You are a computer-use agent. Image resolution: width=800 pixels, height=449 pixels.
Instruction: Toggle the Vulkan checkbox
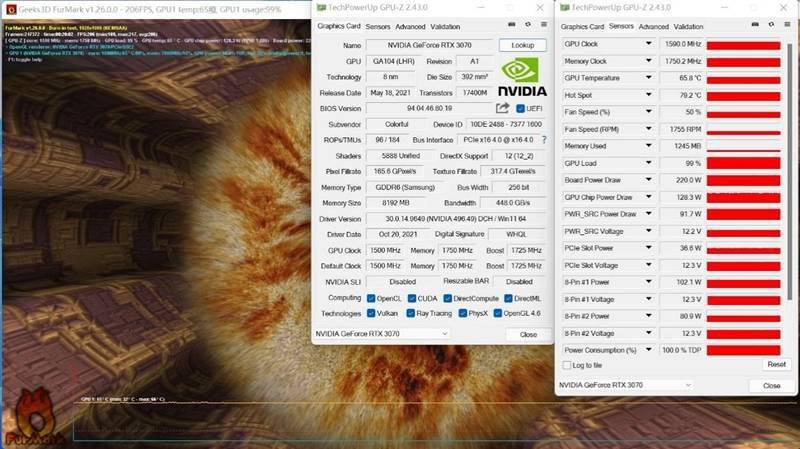[x=371, y=313]
